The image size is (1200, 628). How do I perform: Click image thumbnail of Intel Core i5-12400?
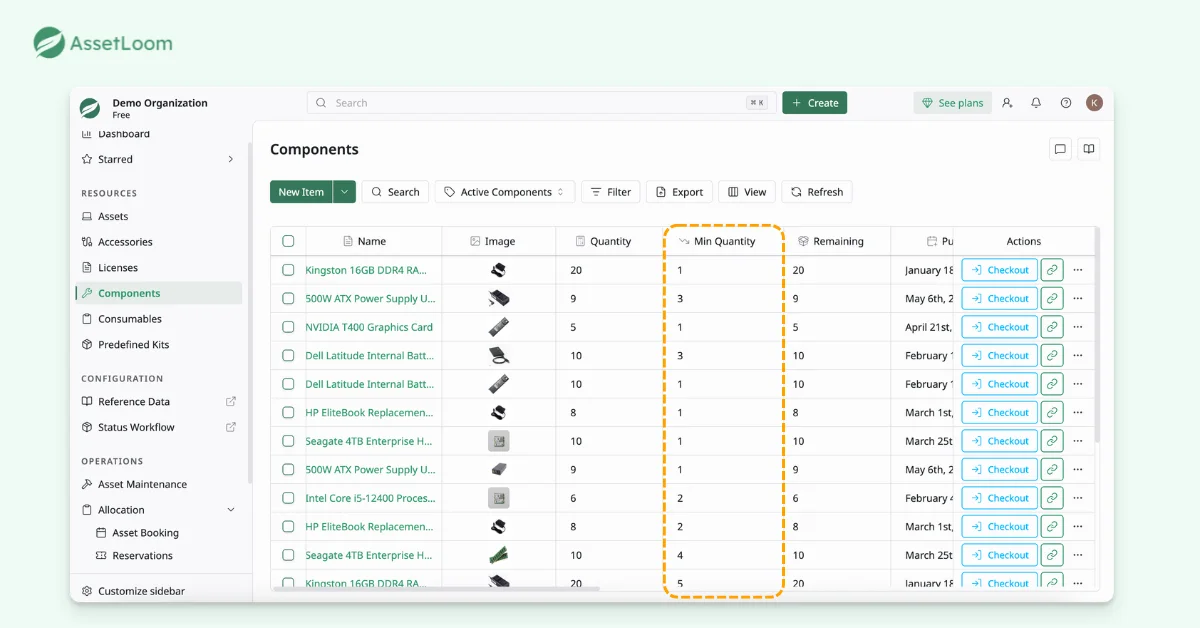pos(498,498)
